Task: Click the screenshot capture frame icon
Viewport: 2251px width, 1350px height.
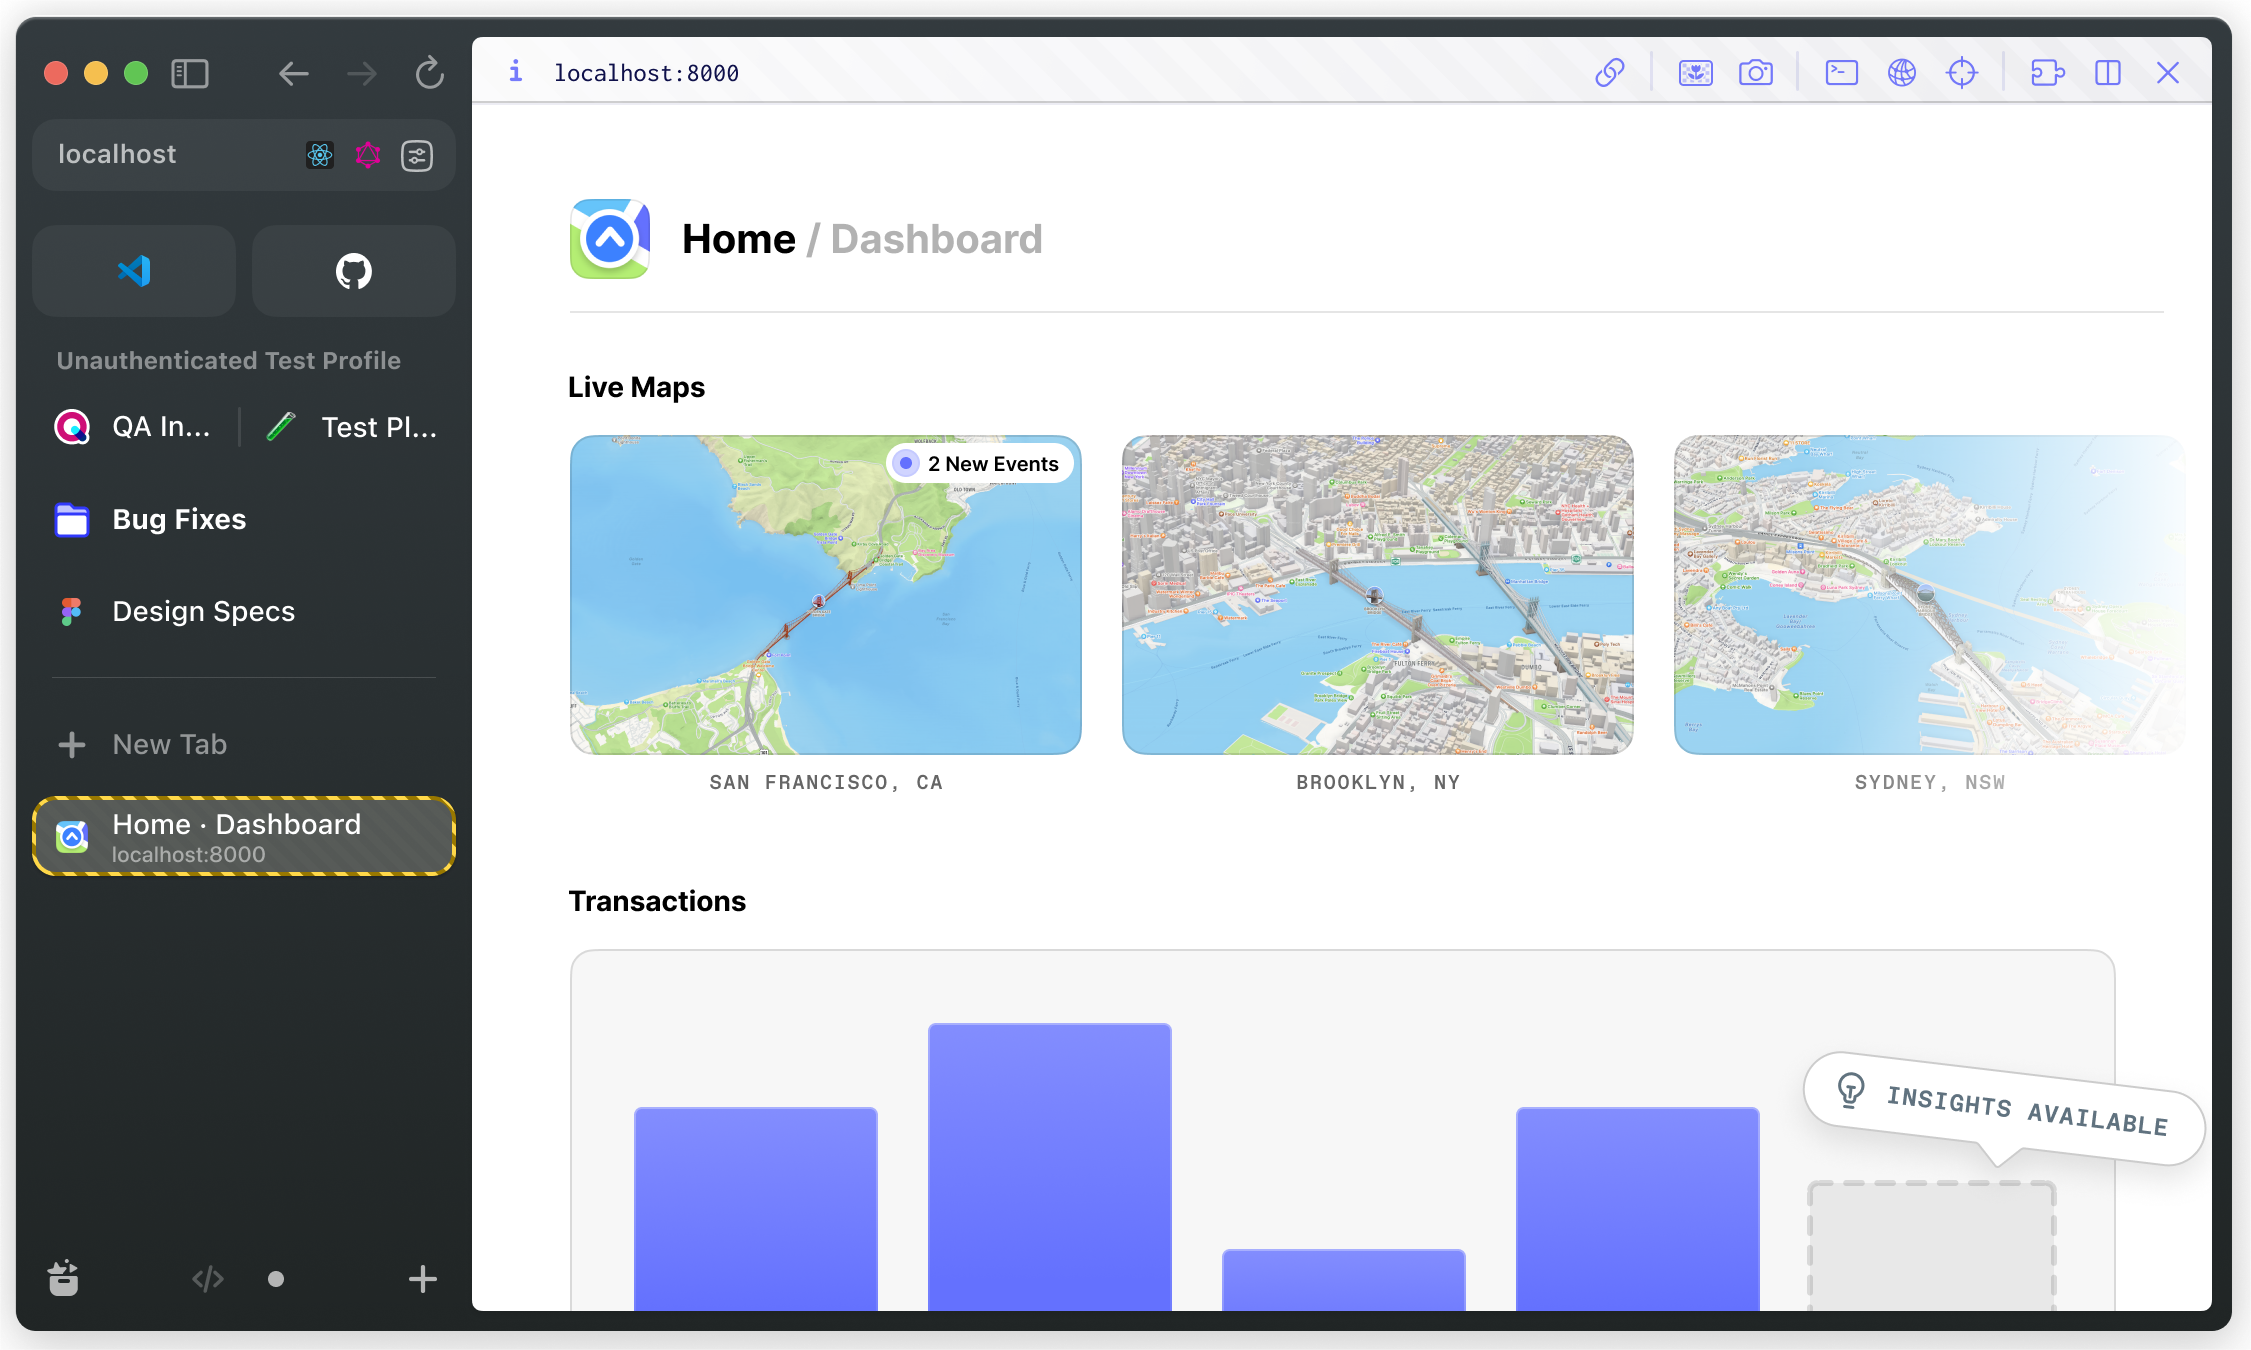Action: click(1696, 73)
